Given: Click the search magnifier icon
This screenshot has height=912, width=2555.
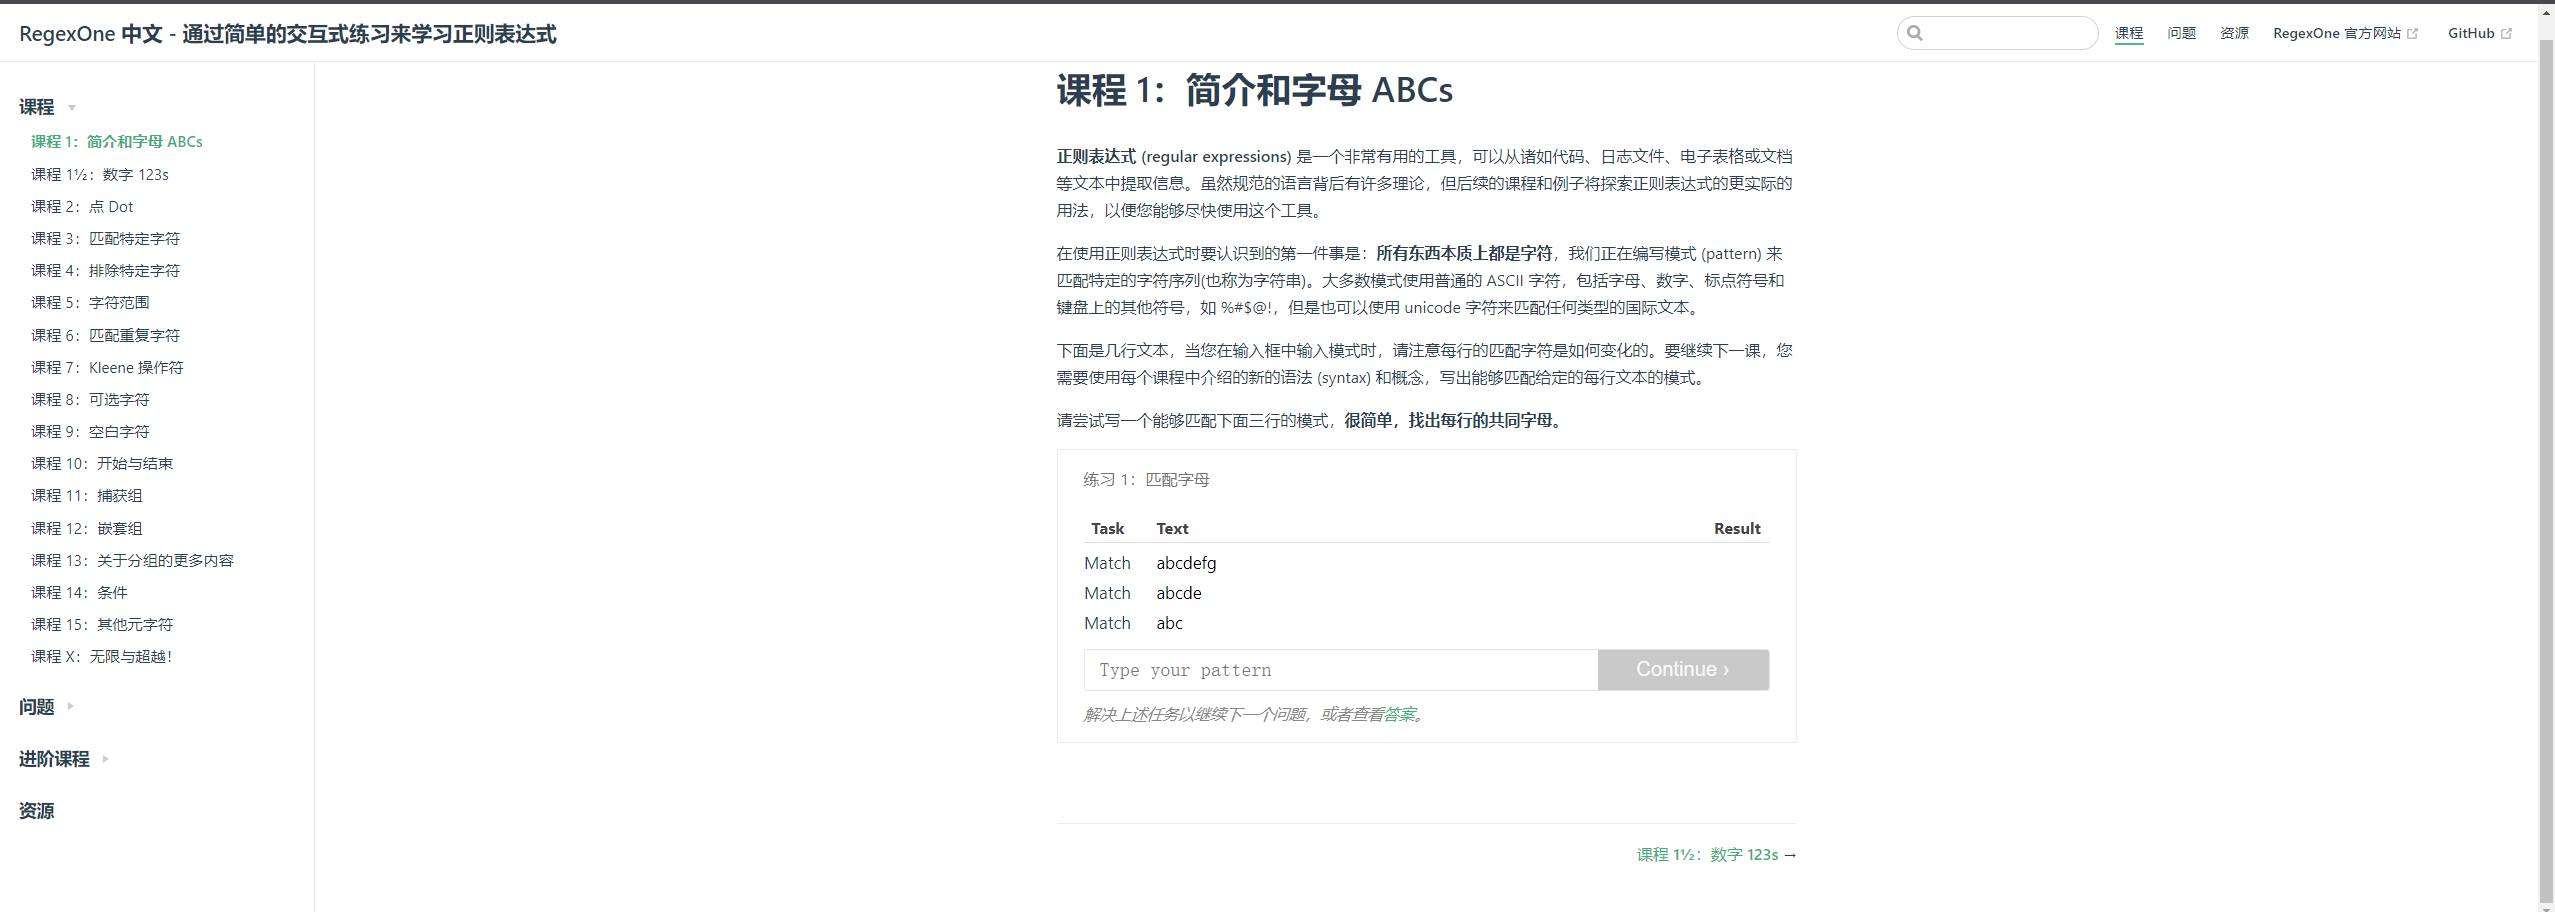Looking at the screenshot, I should coord(1917,32).
